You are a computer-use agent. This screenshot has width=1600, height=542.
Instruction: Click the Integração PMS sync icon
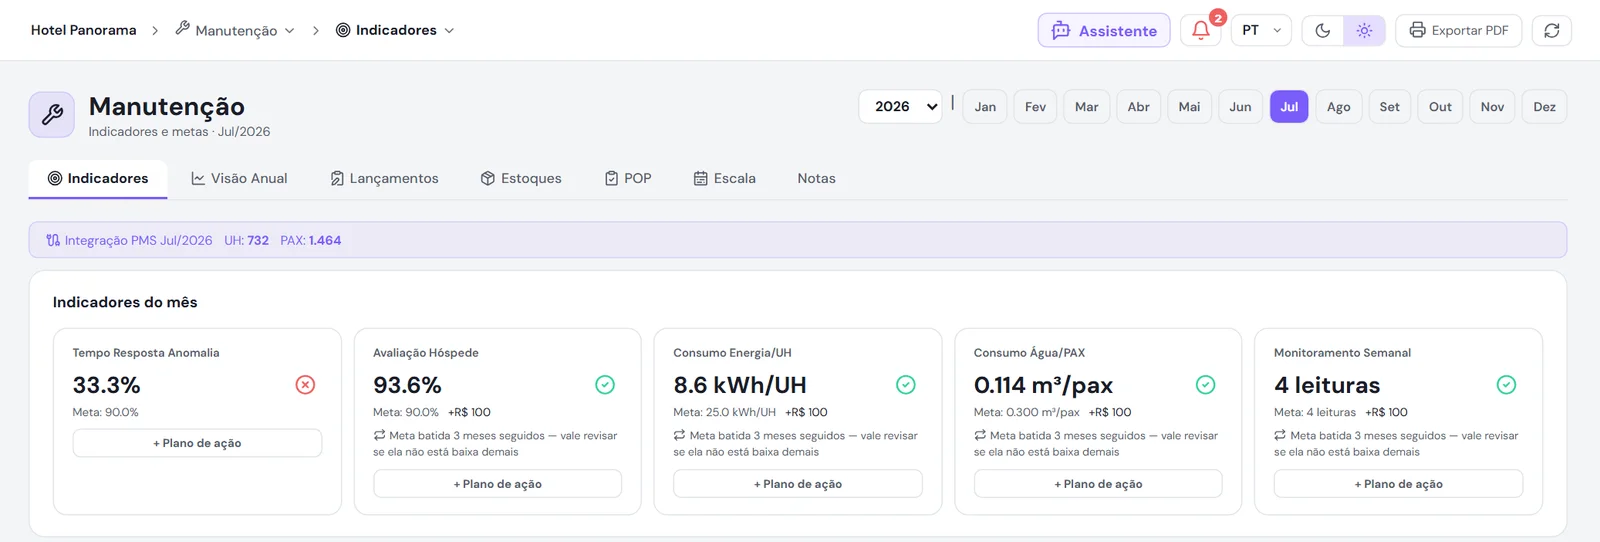(x=53, y=240)
